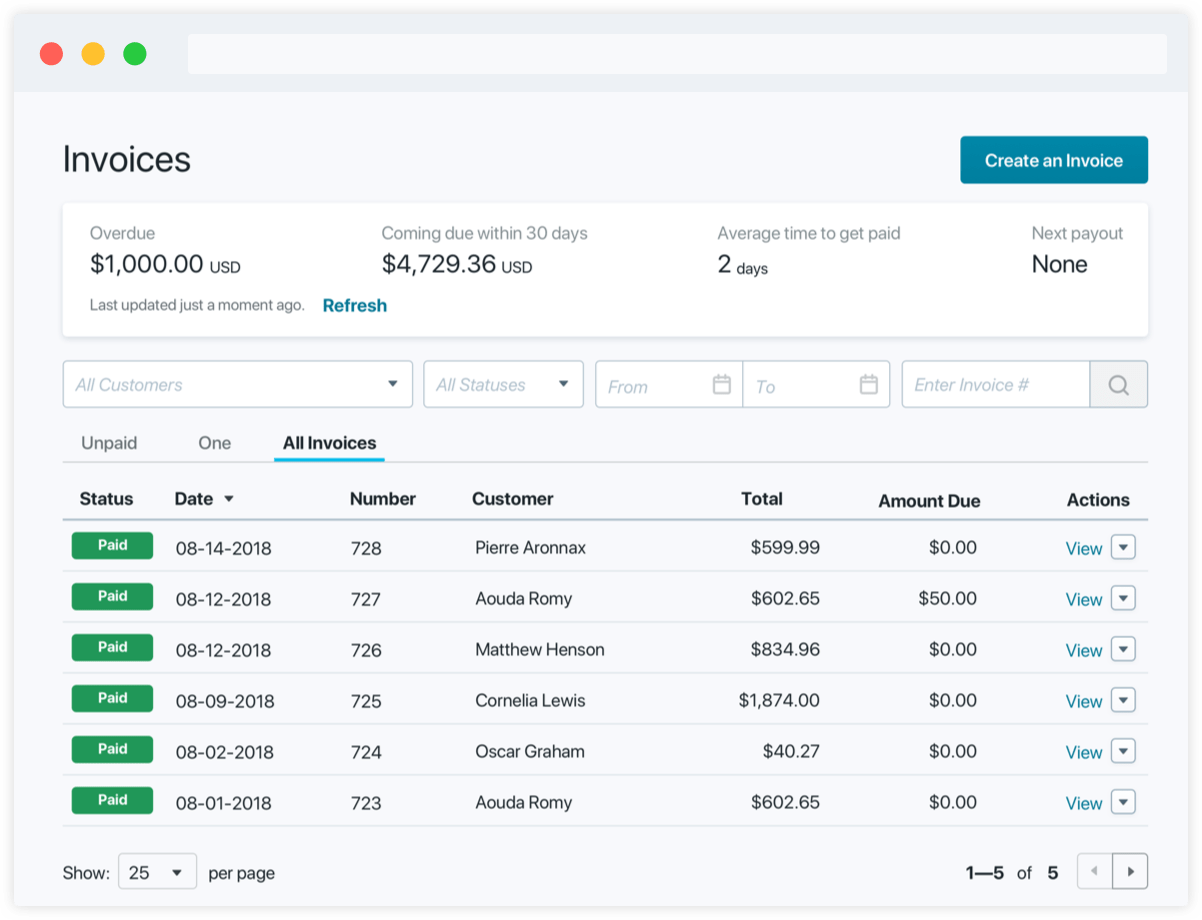Expand actions menu for invoice 726
The width and height of the screenshot is (1202, 920).
1124,650
